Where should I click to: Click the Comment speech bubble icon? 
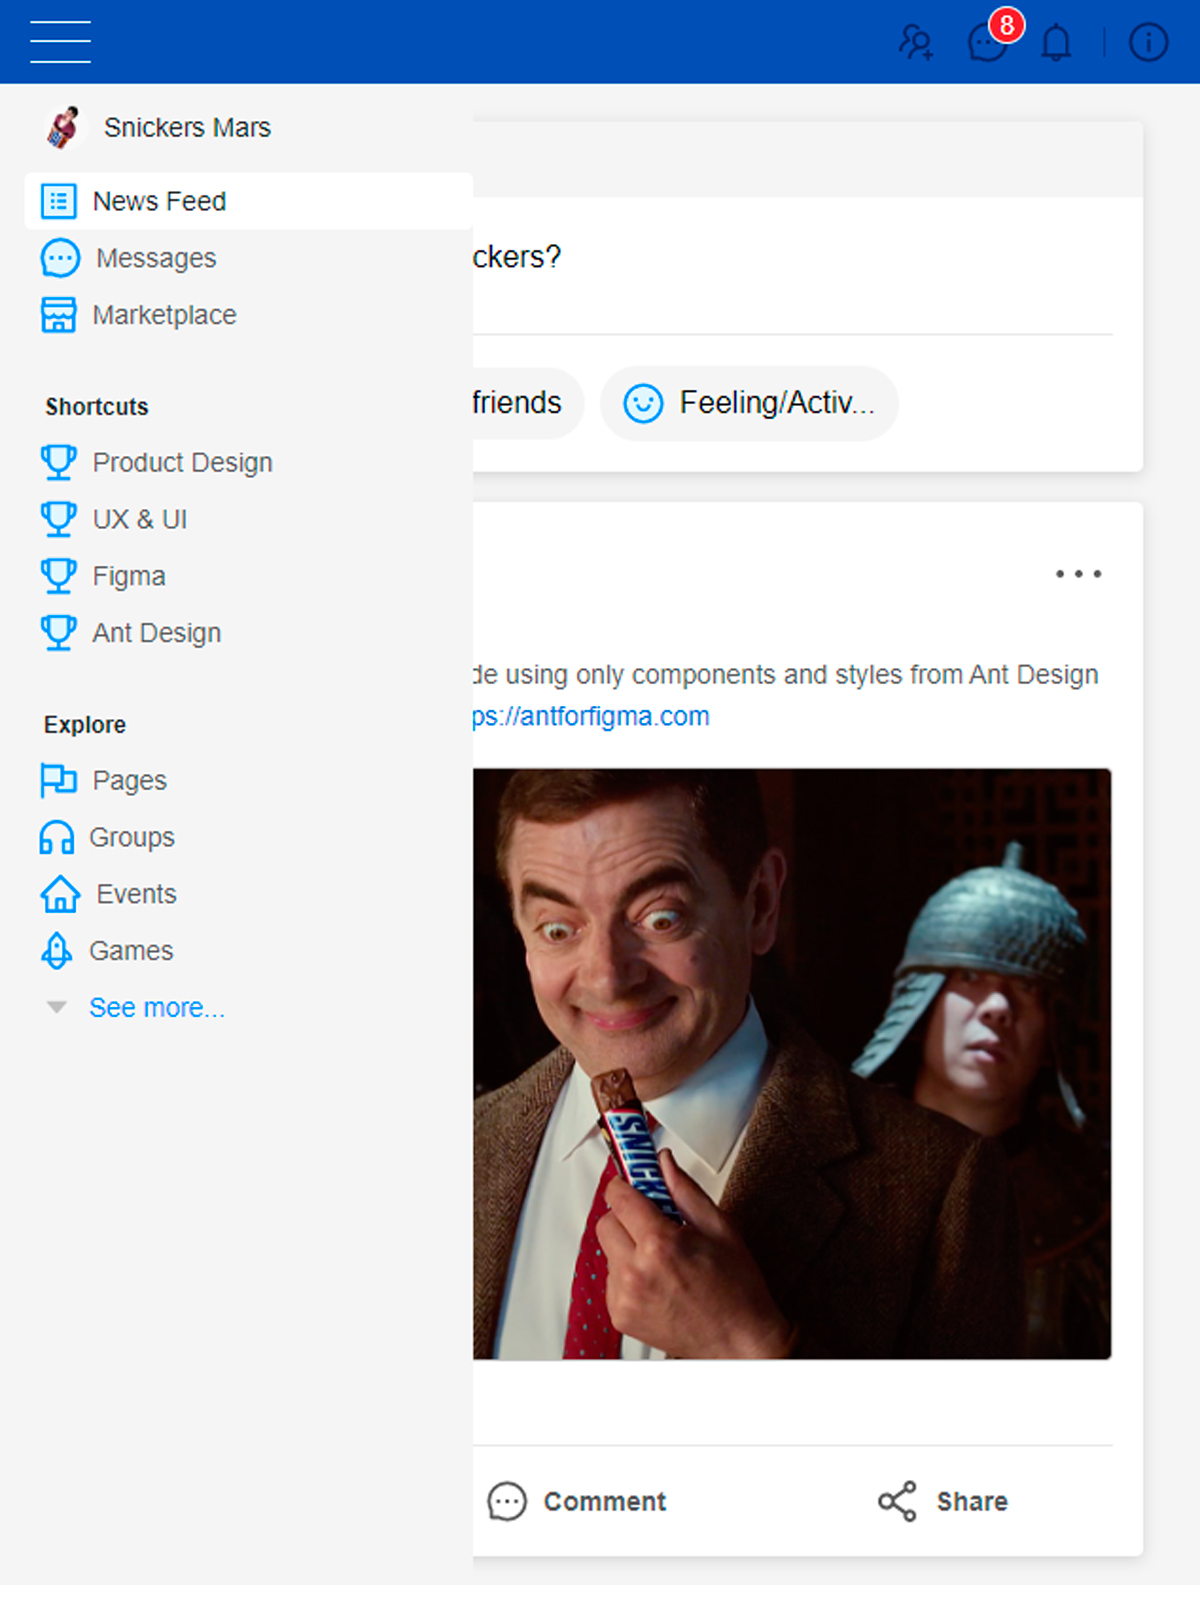(507, 1501)
